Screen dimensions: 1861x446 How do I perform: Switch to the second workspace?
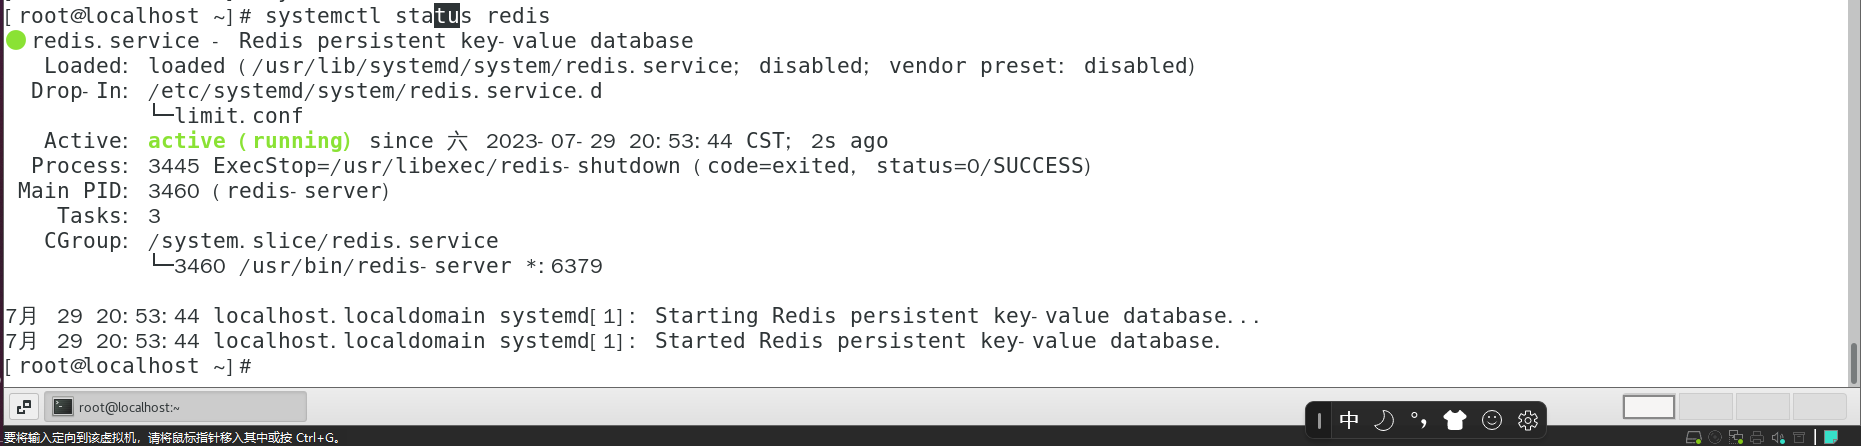tap(1705, 407)
